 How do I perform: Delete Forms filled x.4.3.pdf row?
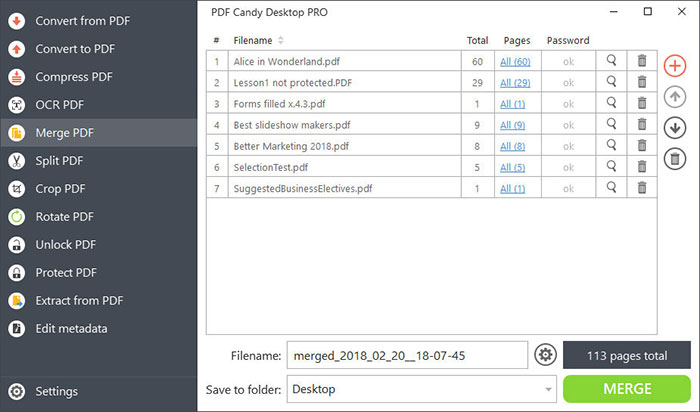642,103
